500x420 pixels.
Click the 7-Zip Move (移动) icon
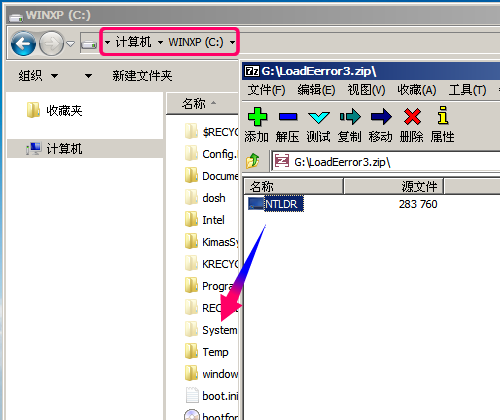point(381,117)
